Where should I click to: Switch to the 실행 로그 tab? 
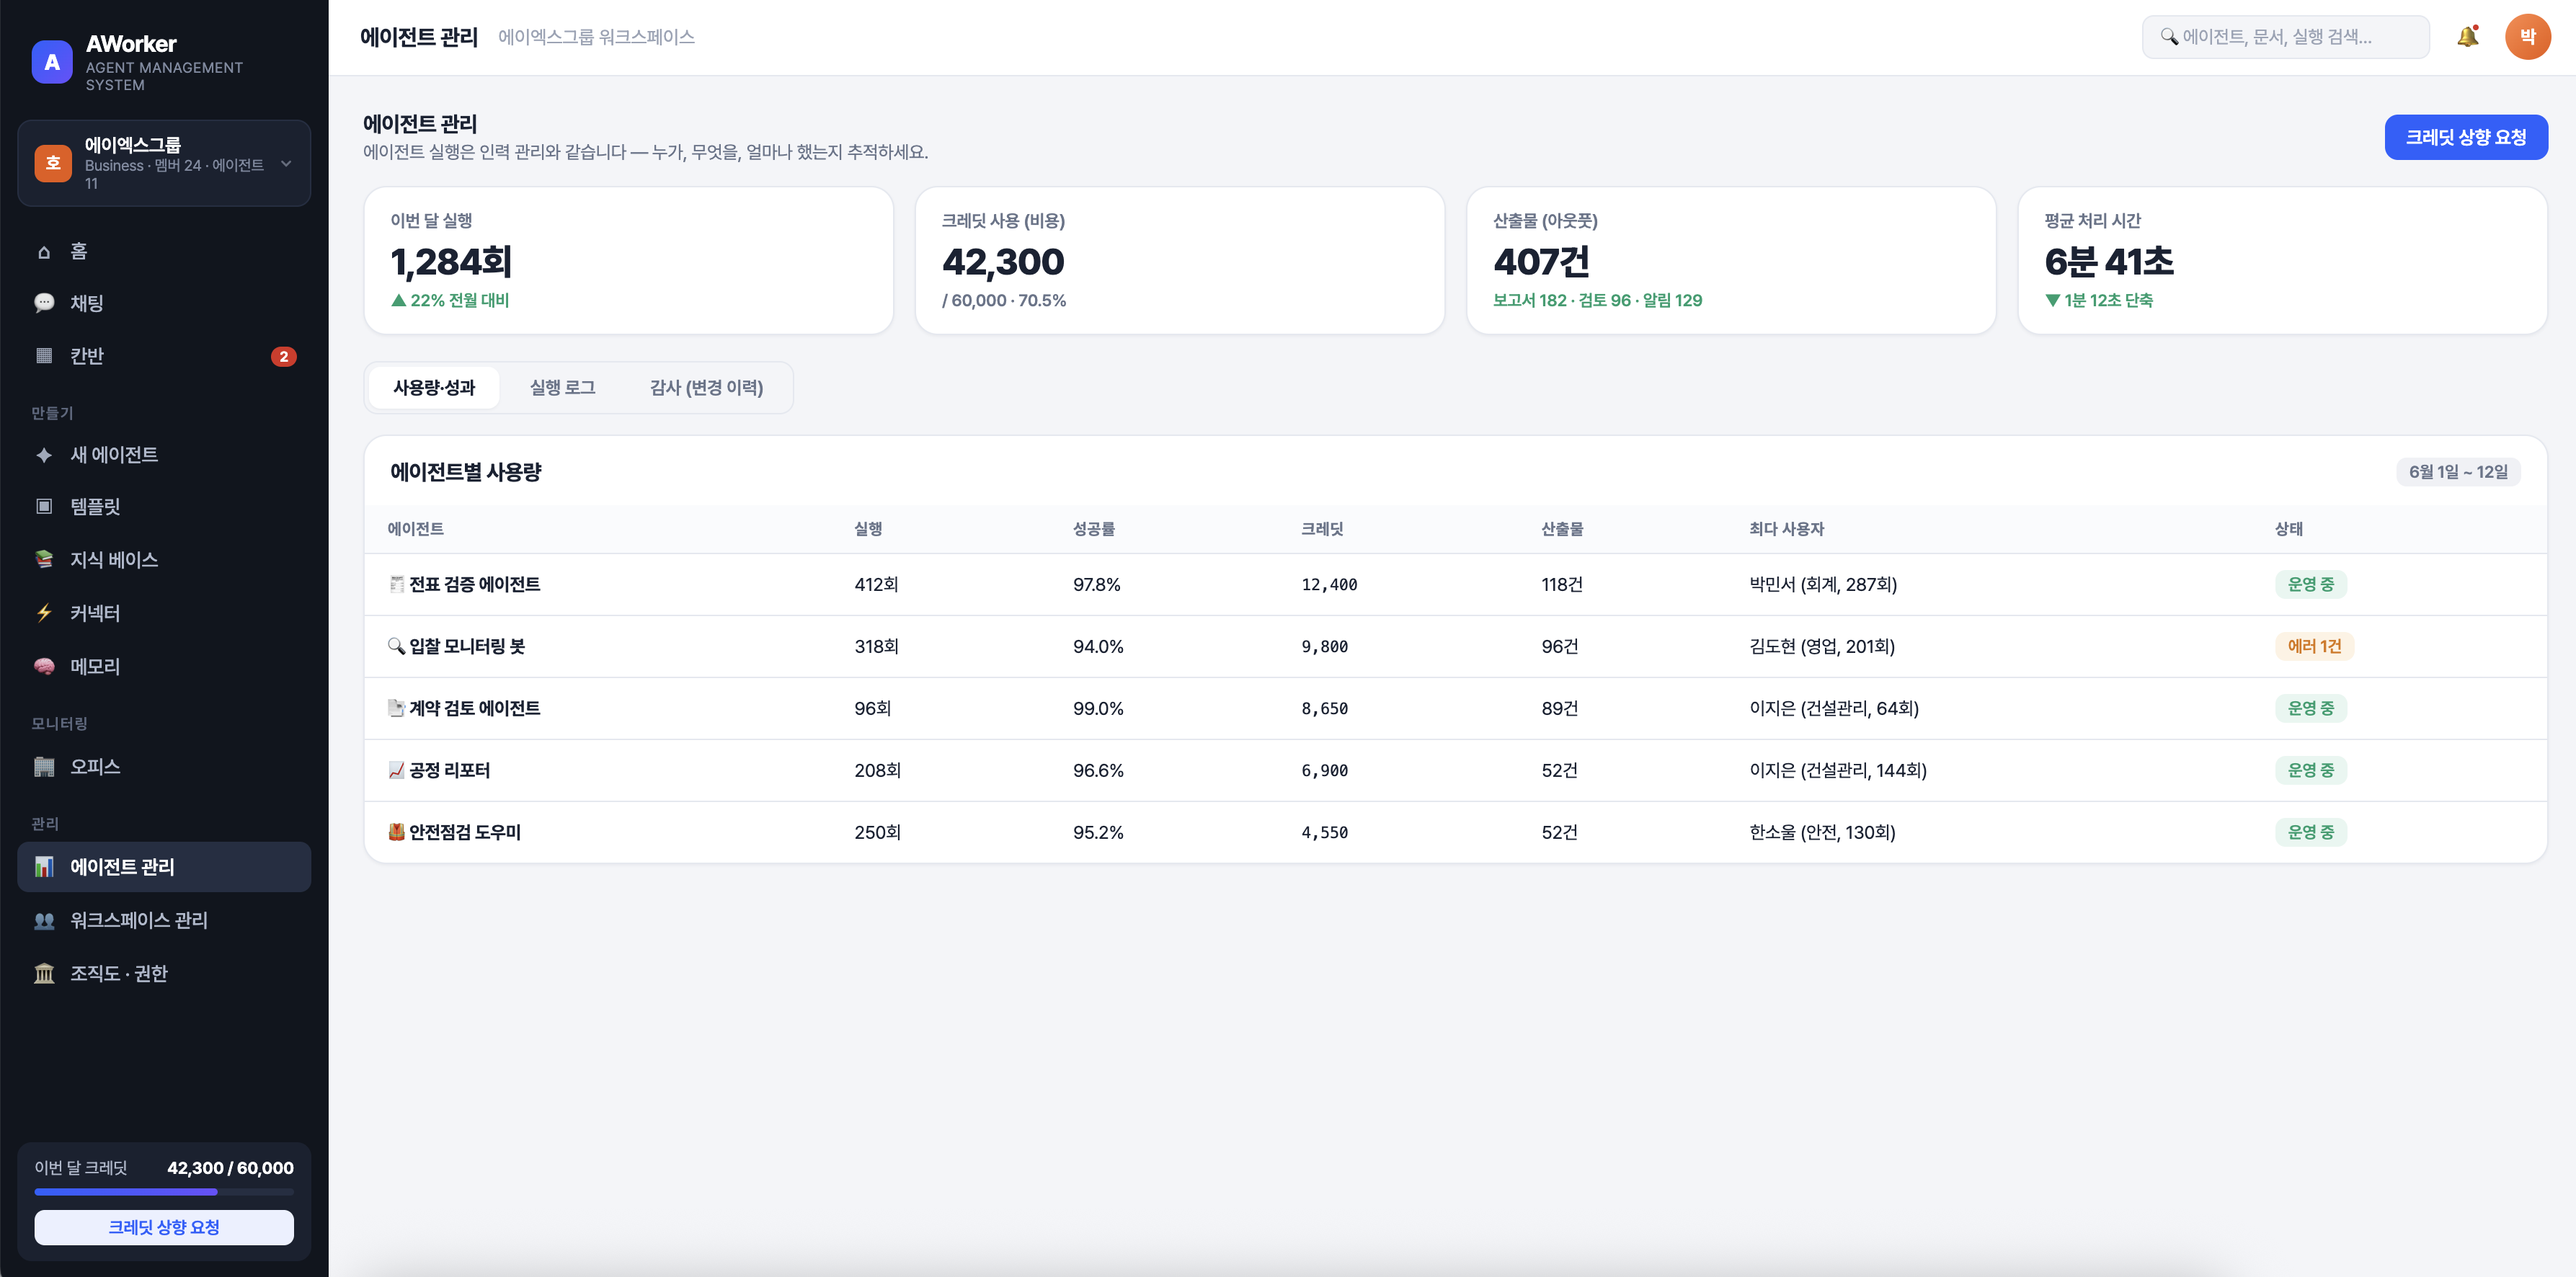562,388
